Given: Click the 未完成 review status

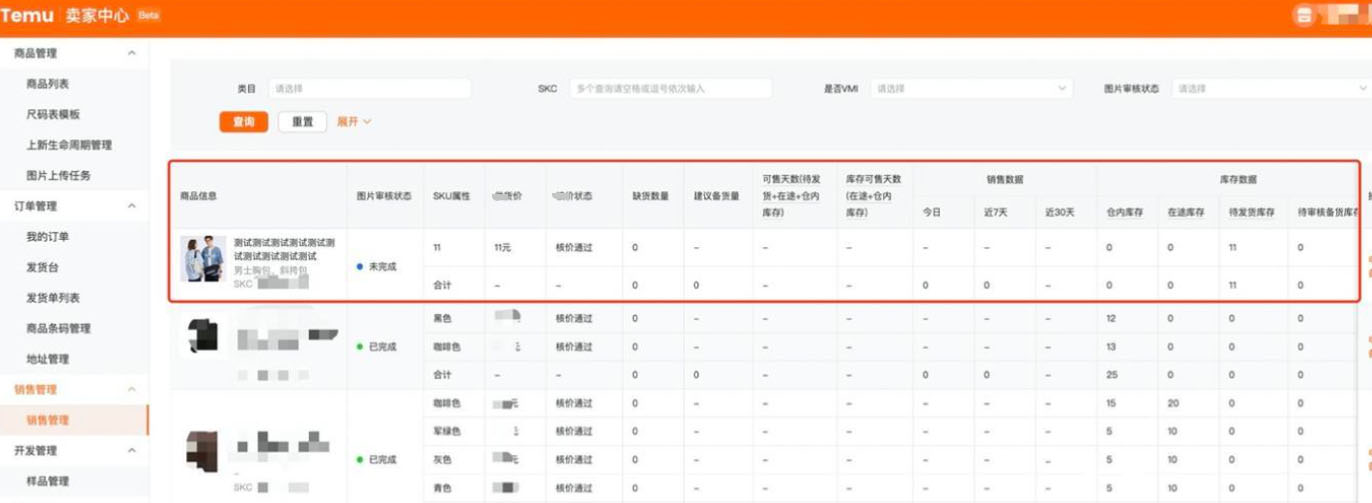Looking at the screenshot, I should click(x=377, y=267).
